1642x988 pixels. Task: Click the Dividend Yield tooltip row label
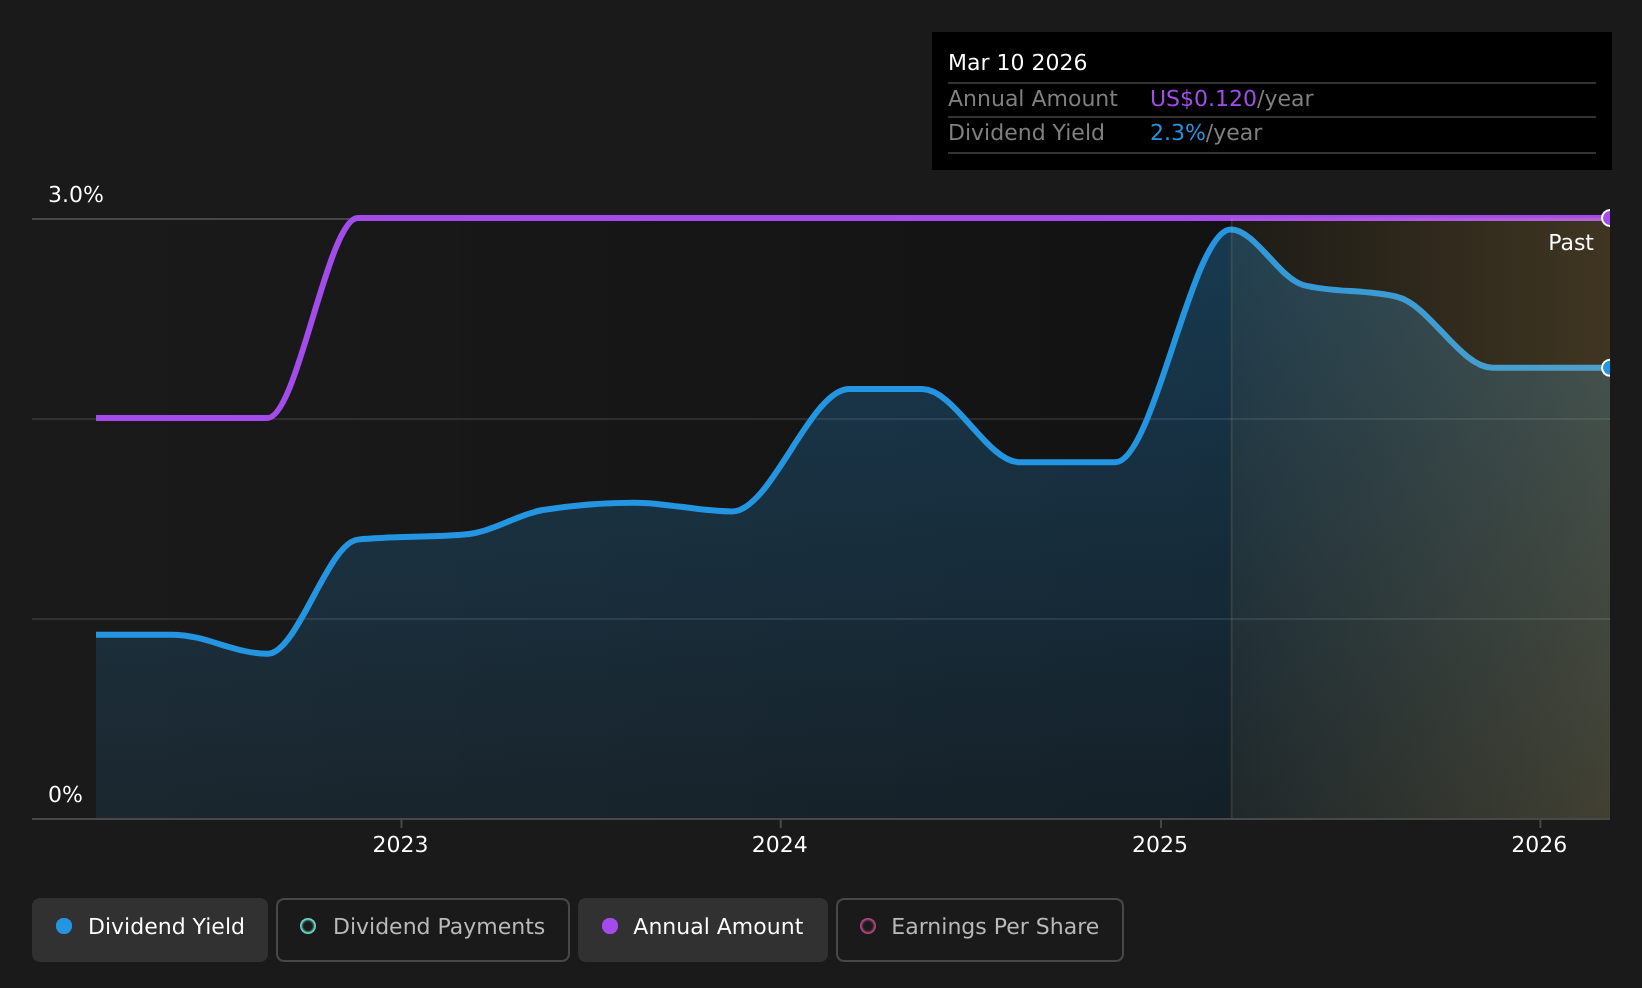(x=1026, y=133)
